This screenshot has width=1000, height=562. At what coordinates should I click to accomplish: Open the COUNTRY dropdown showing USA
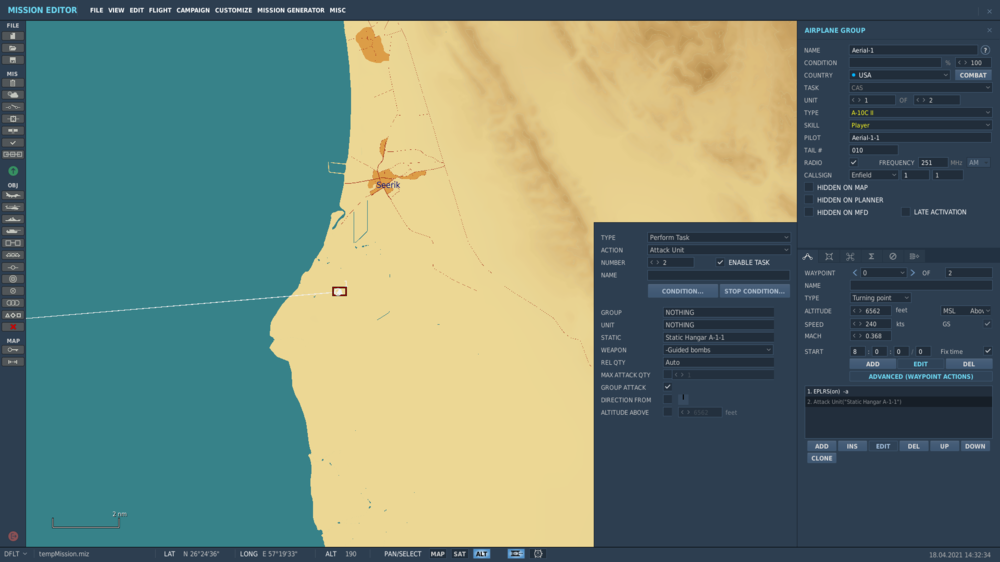tap(899, 75)
